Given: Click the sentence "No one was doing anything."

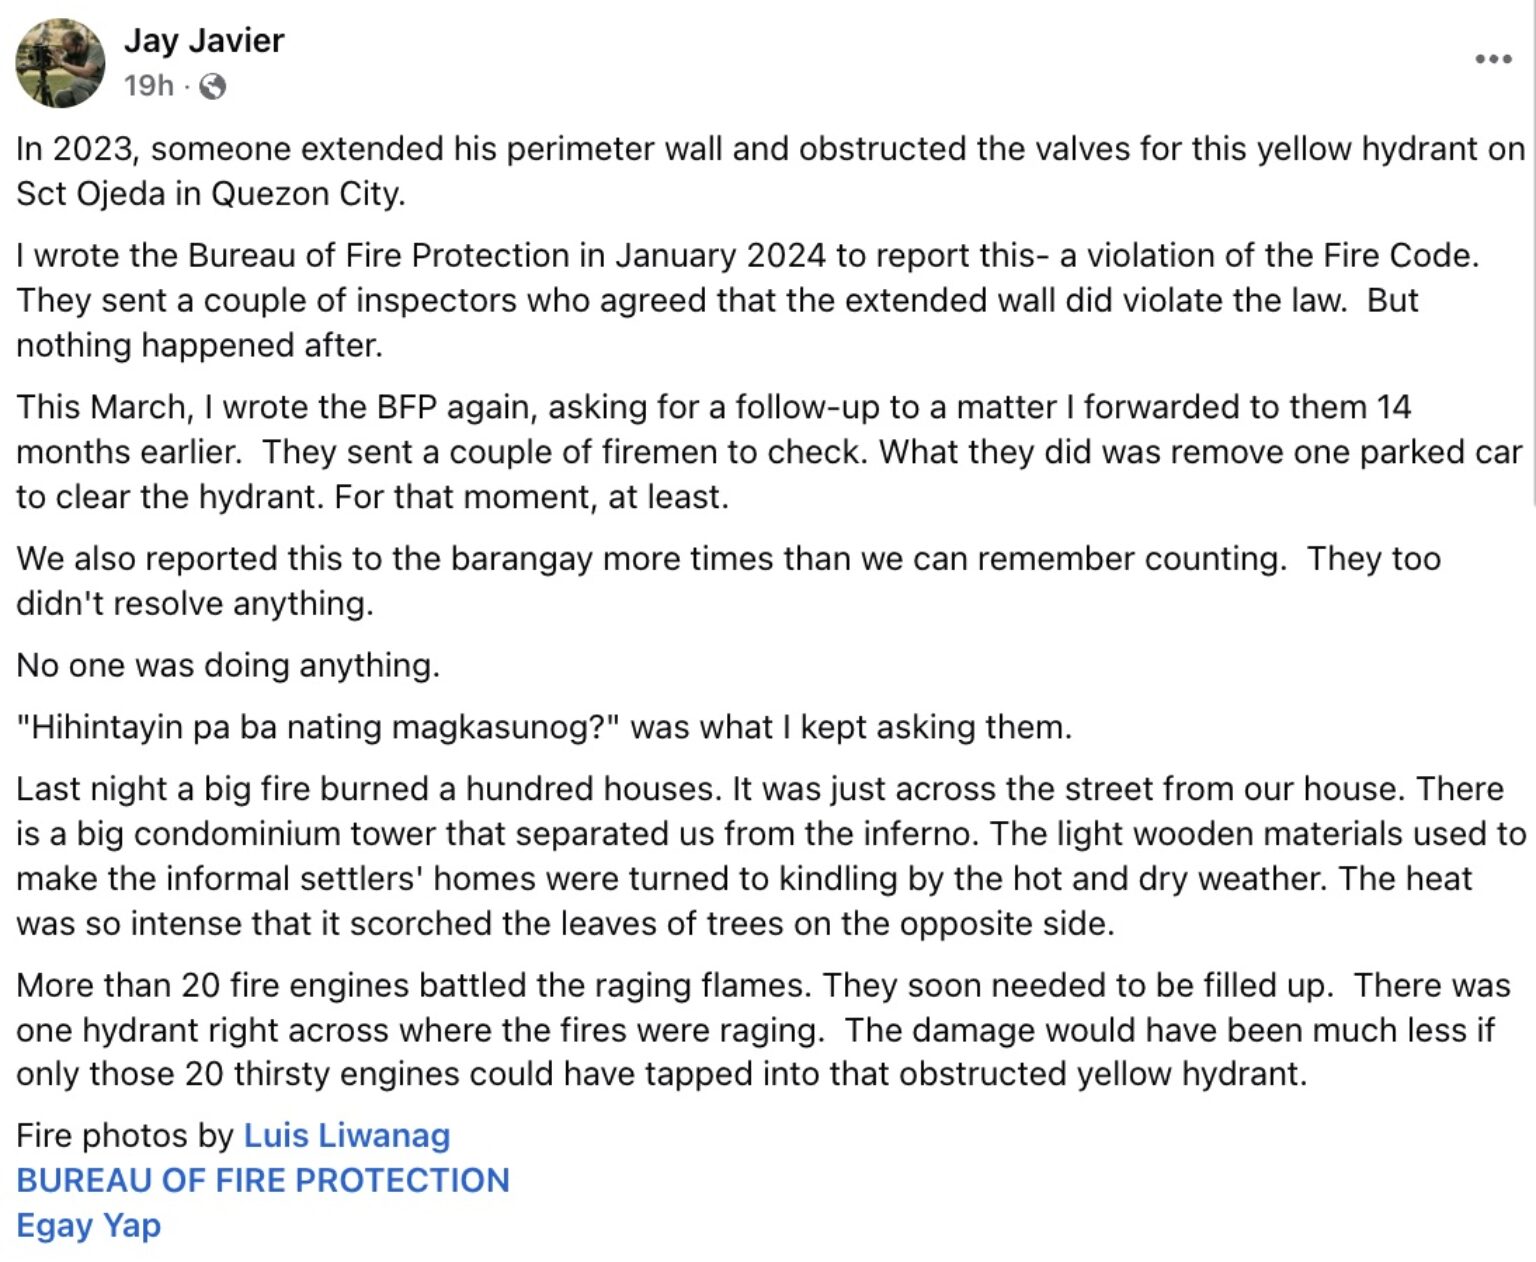Looking at the screenshot, I should click(228, 665).
